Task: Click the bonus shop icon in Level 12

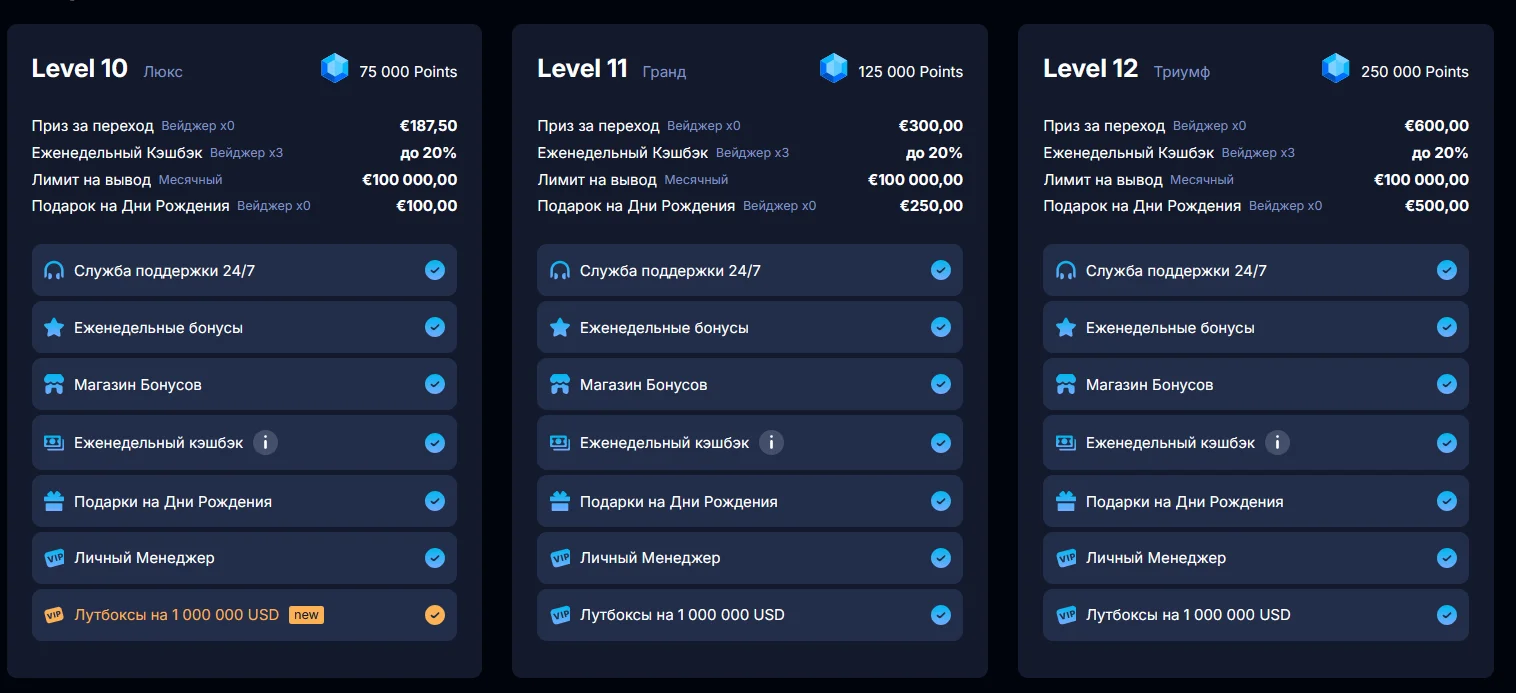Action: 1066,385
